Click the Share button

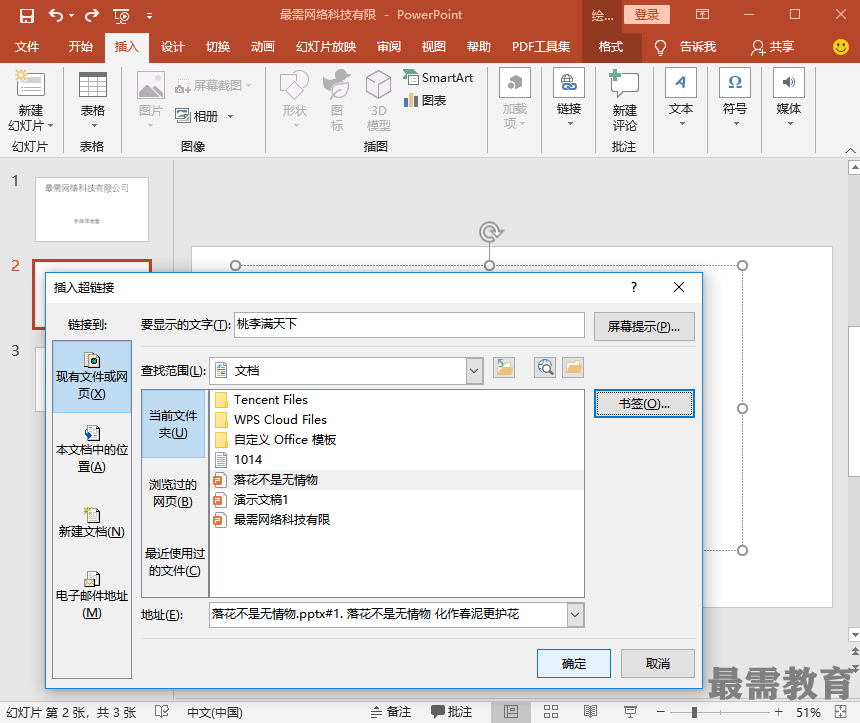point(772,47)
